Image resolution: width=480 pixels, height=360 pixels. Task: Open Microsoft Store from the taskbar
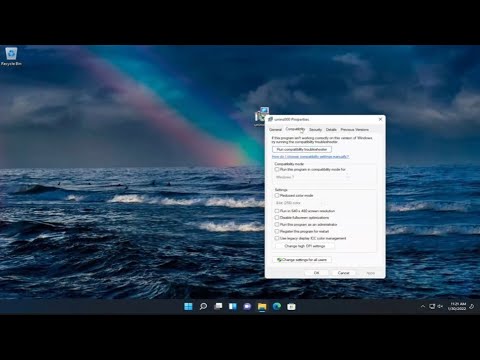coord(291,306)
